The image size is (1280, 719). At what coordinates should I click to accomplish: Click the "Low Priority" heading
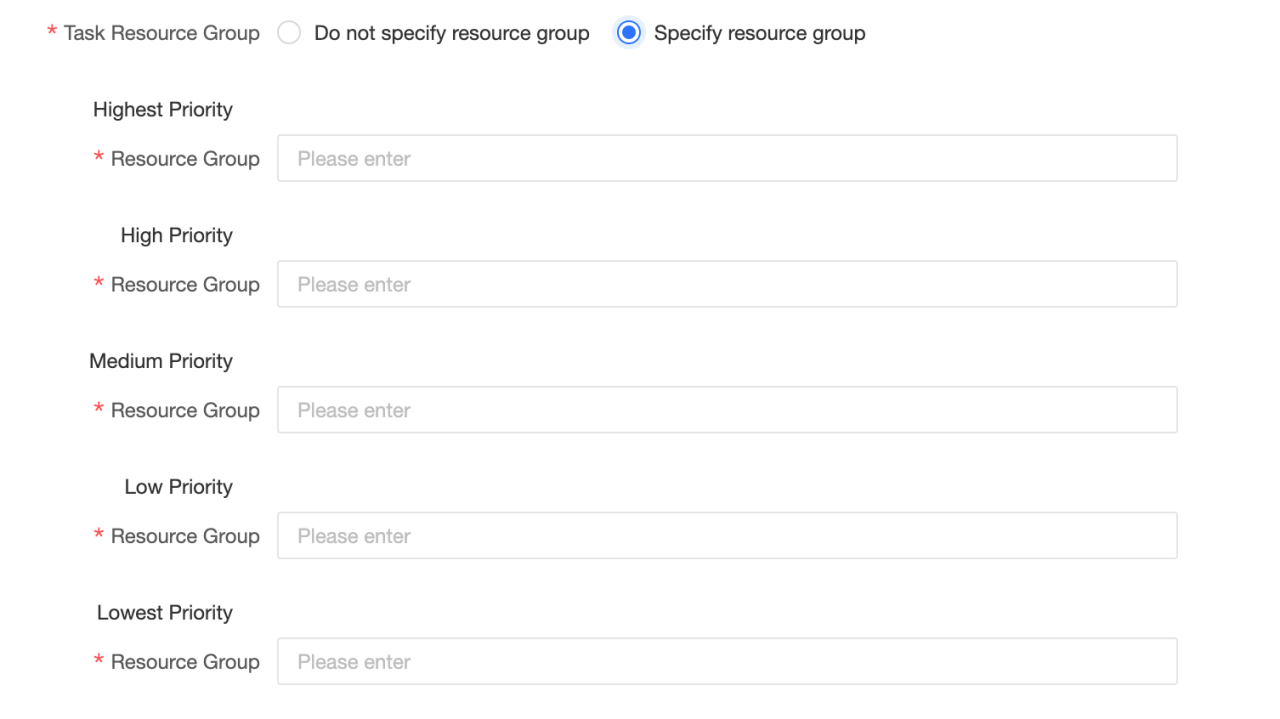click(178, 488)
